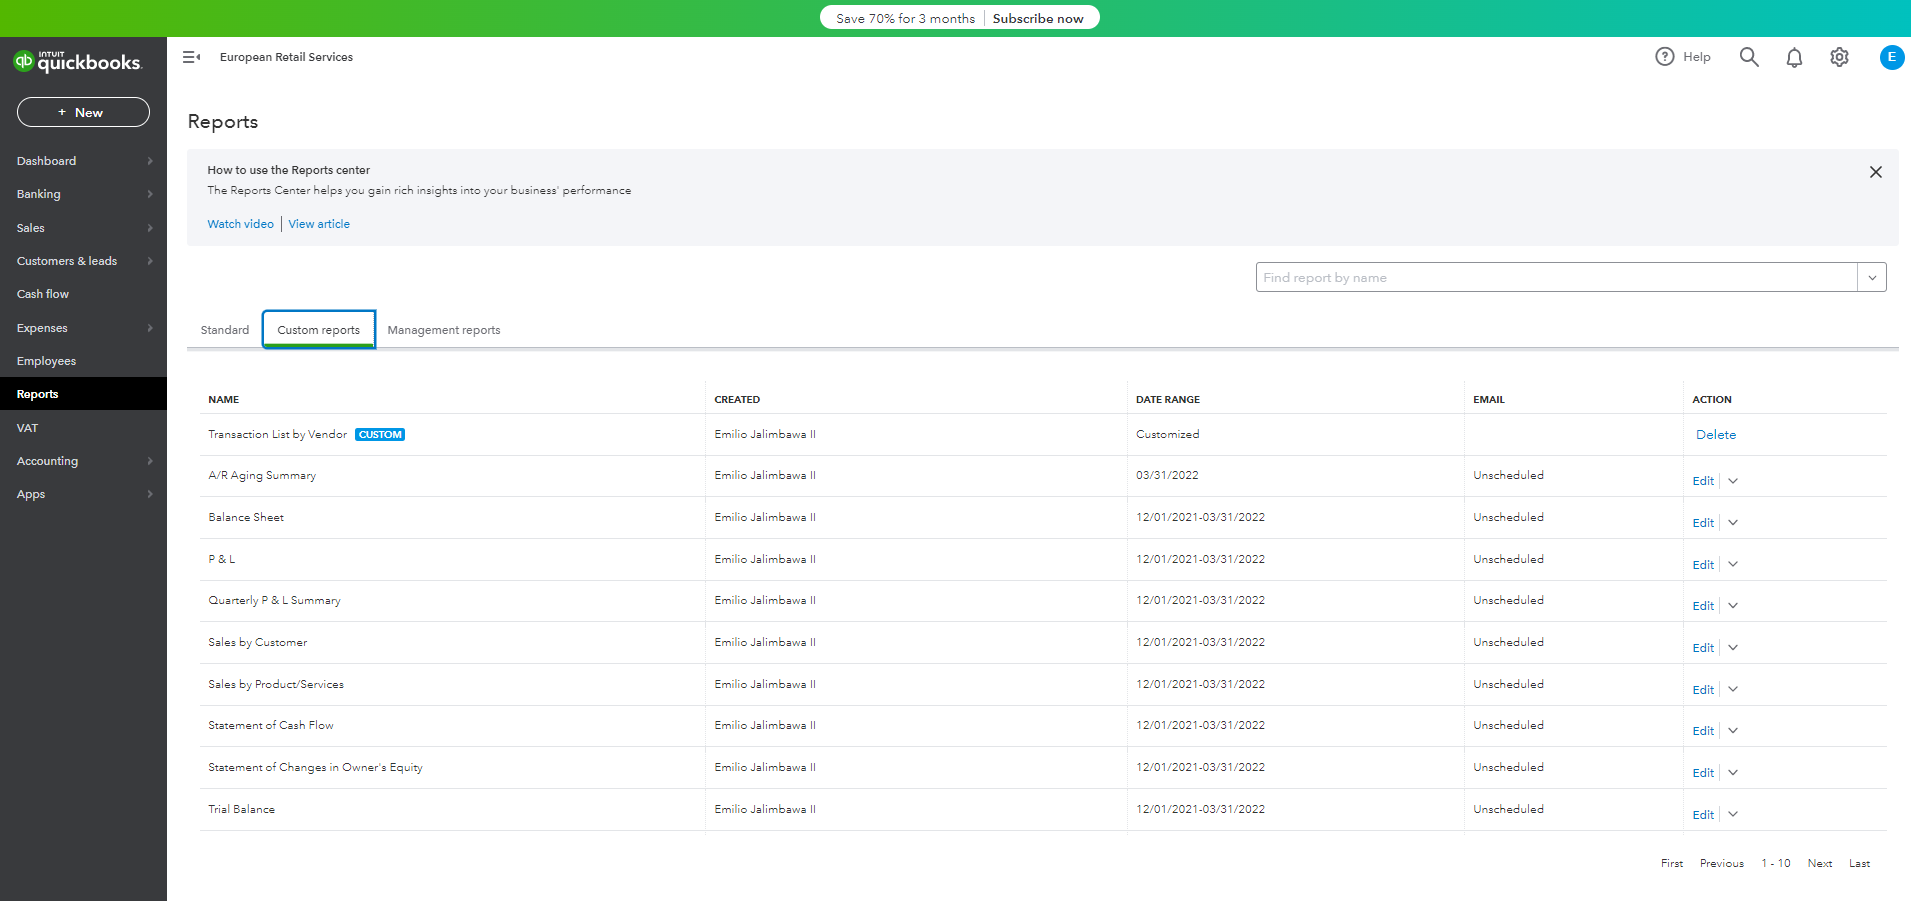Open the View article link
This screenshot has width=1911, height=901.
pos(319,224)
